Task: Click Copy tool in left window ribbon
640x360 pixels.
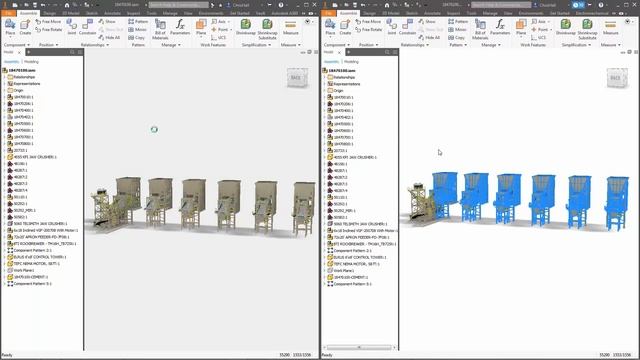Action: (x=137, y=38)
